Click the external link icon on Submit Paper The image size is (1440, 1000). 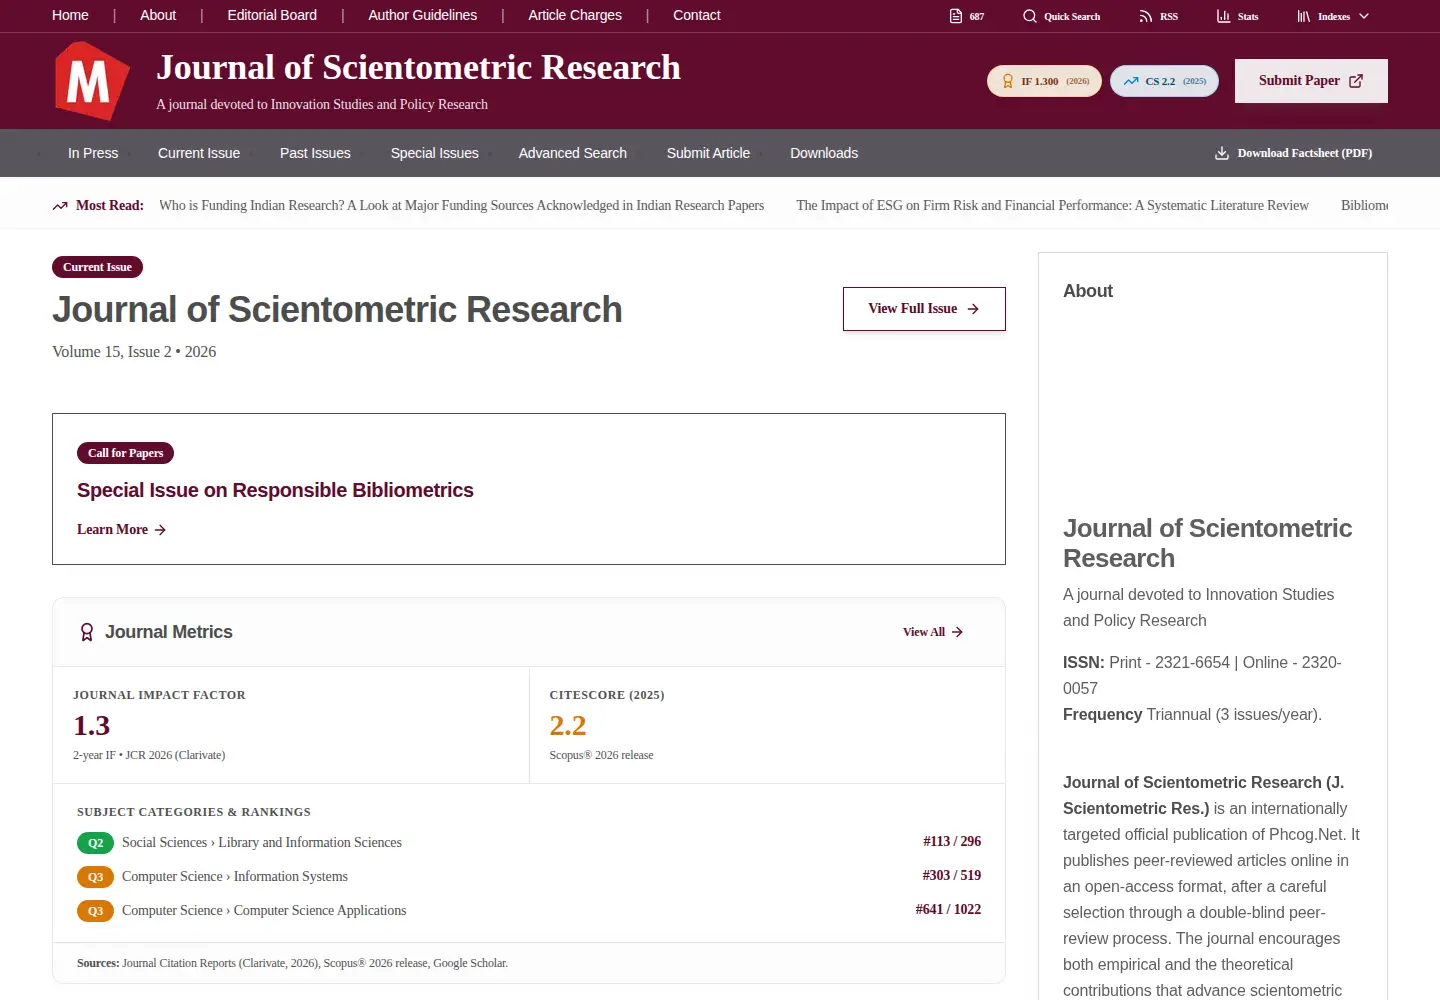[1356, 81]
